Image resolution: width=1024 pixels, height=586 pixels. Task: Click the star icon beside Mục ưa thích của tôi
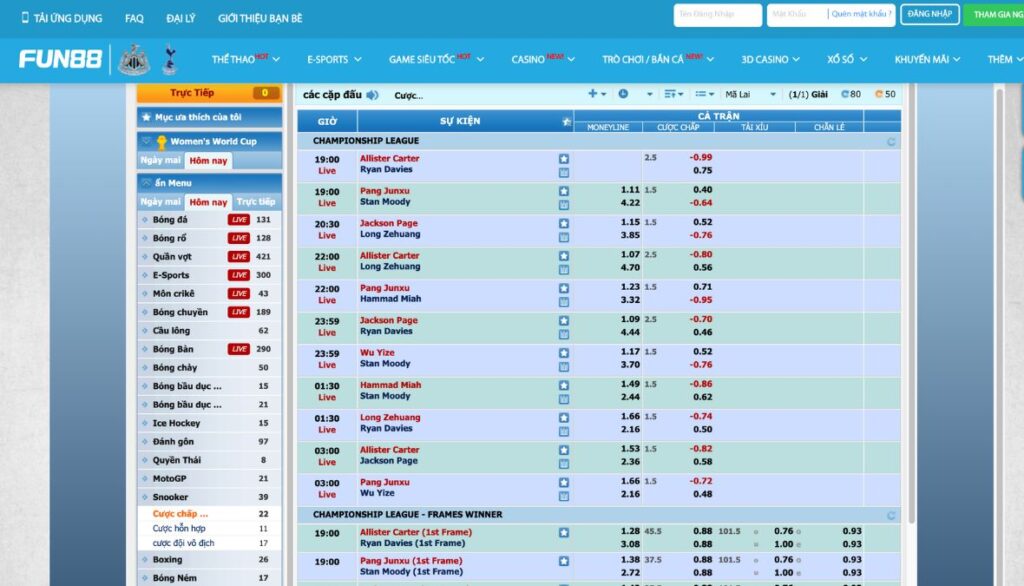(x=146, y=117)
